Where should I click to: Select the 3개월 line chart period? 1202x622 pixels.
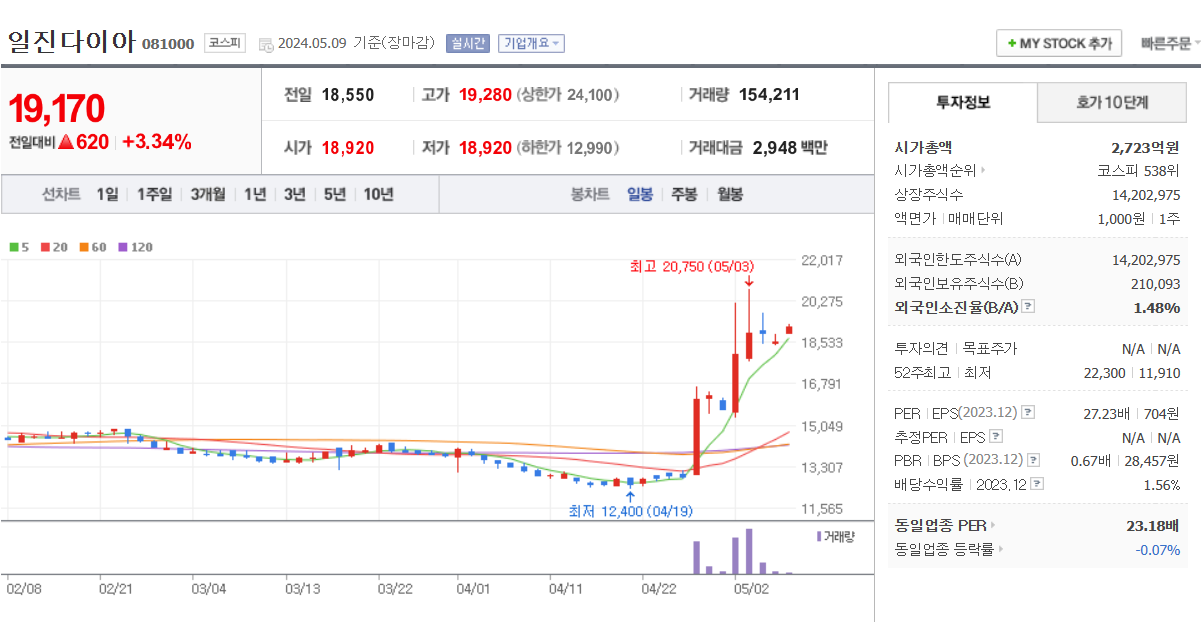click(208, 194)
